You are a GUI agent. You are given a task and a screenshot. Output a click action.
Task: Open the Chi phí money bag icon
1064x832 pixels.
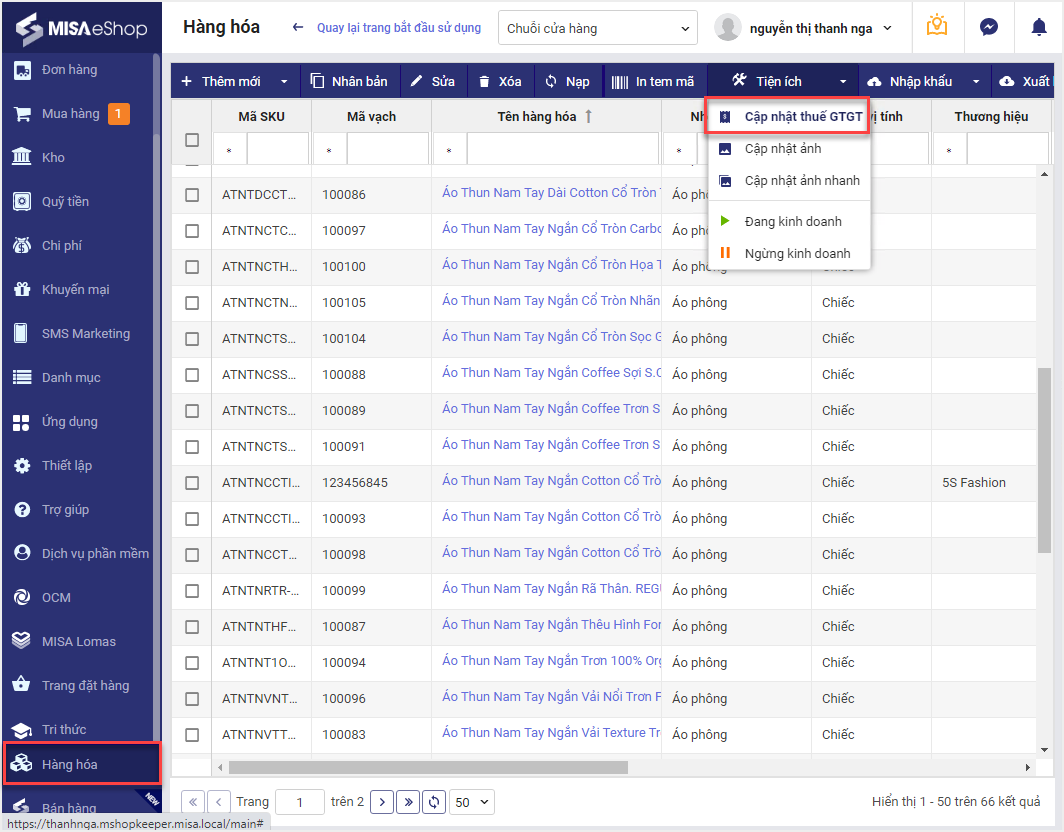coord(22,246)
